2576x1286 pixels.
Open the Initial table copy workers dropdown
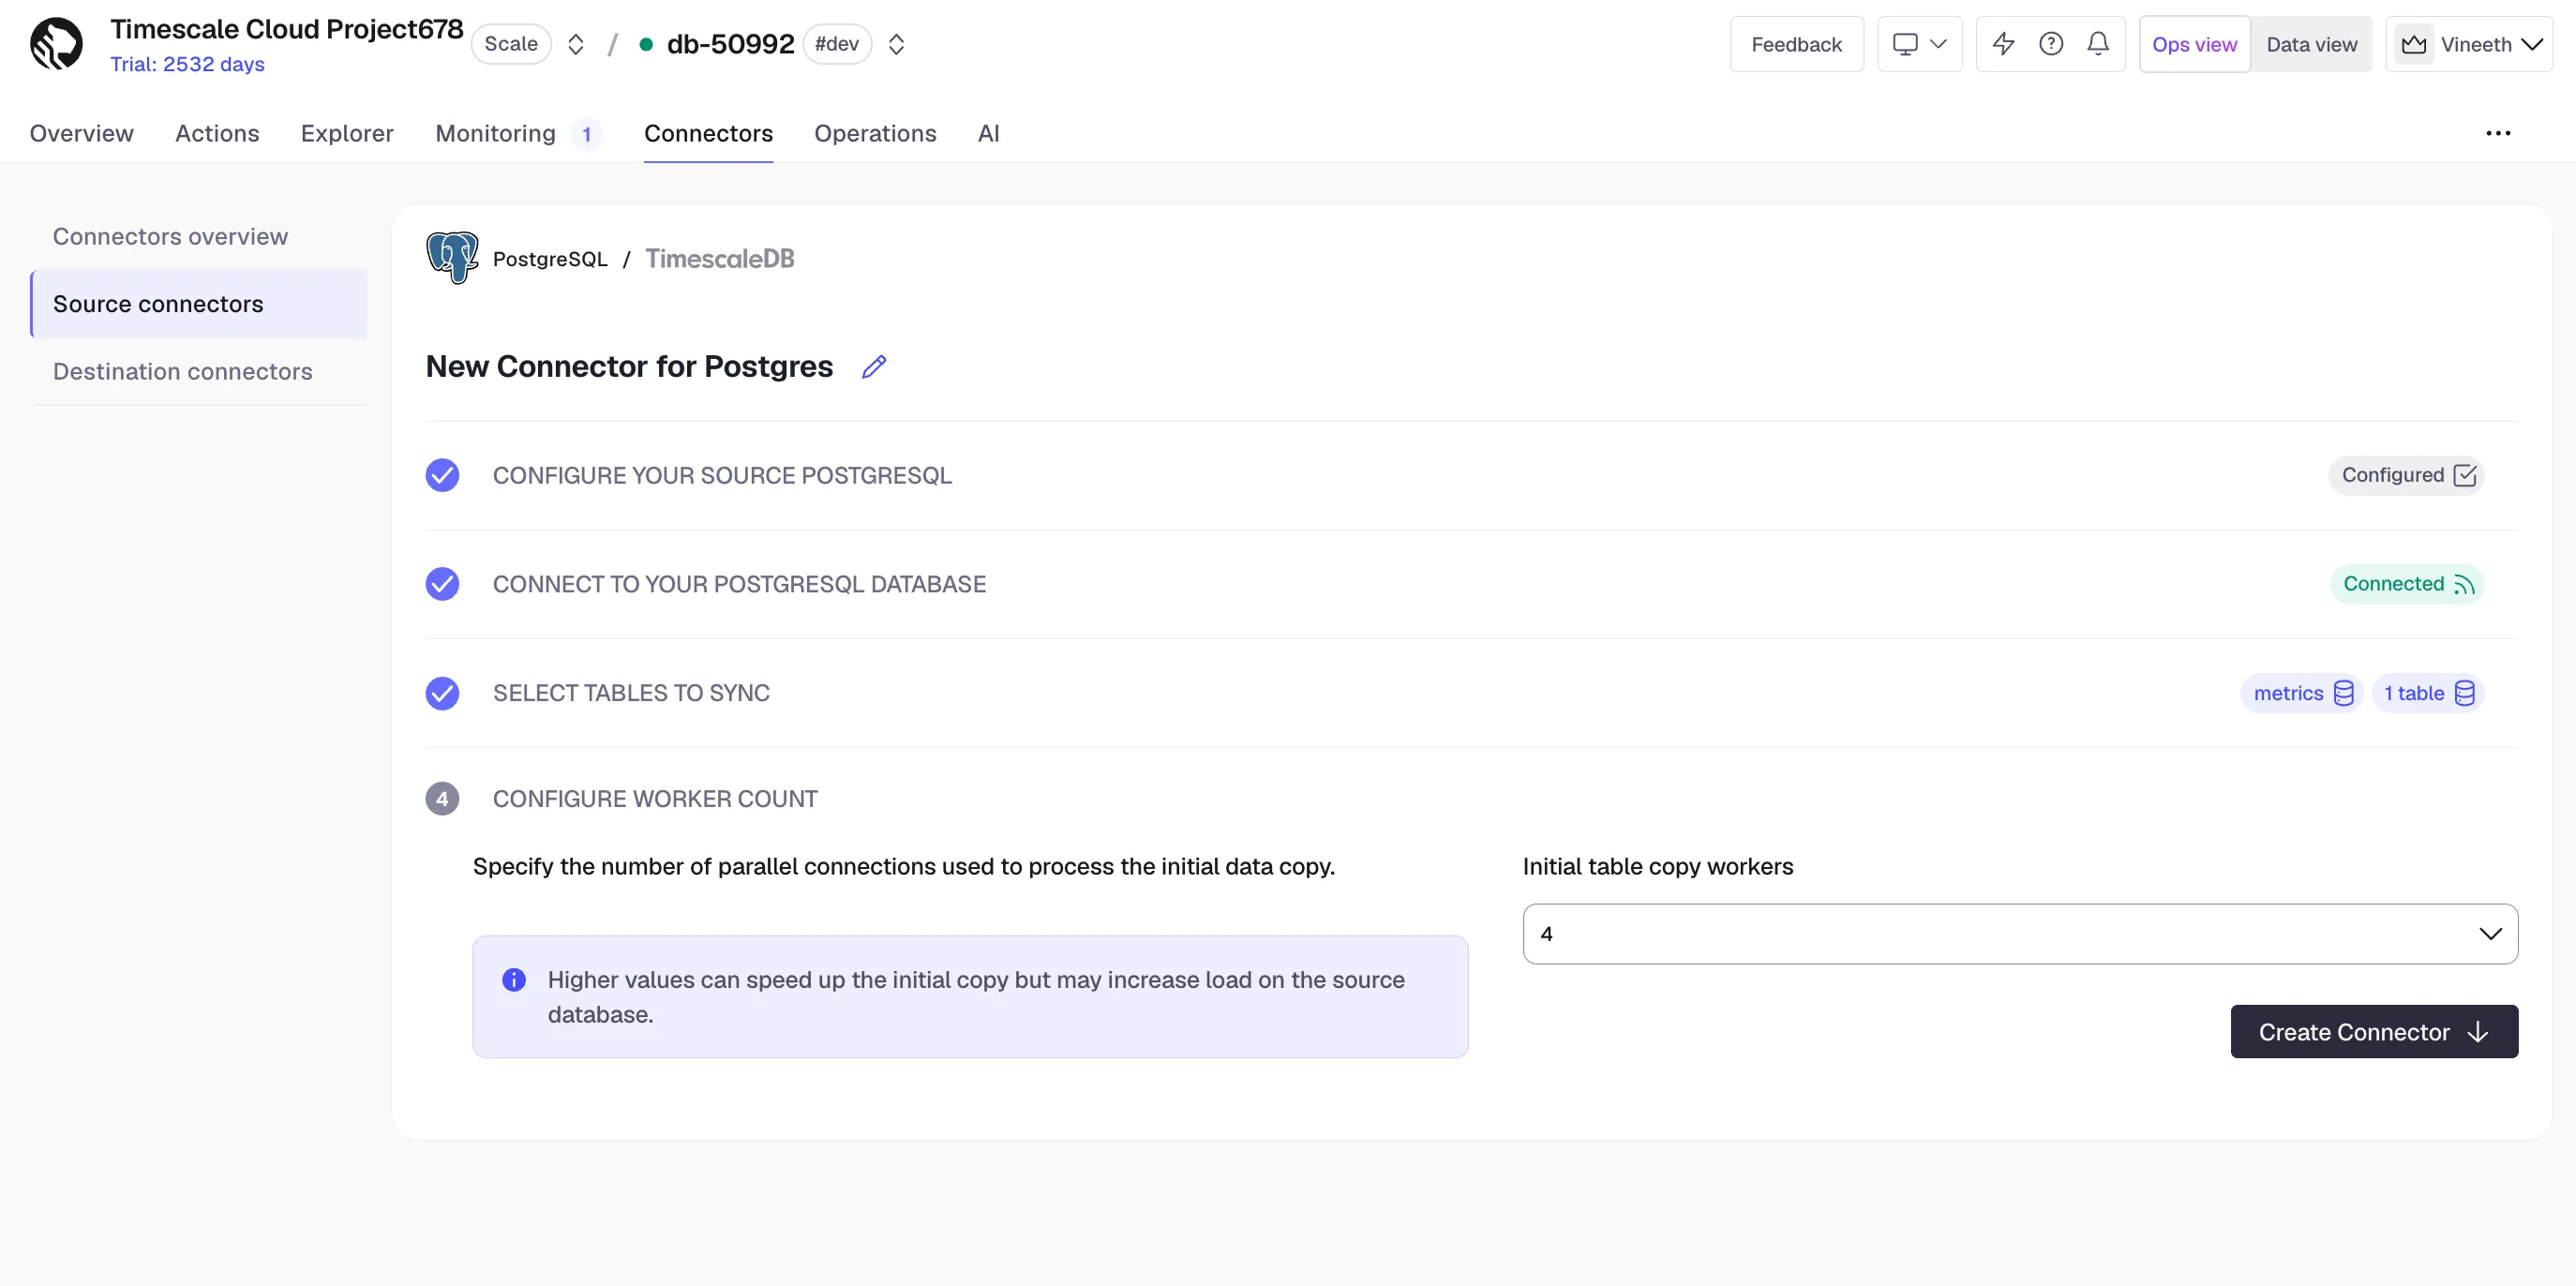2020,934
